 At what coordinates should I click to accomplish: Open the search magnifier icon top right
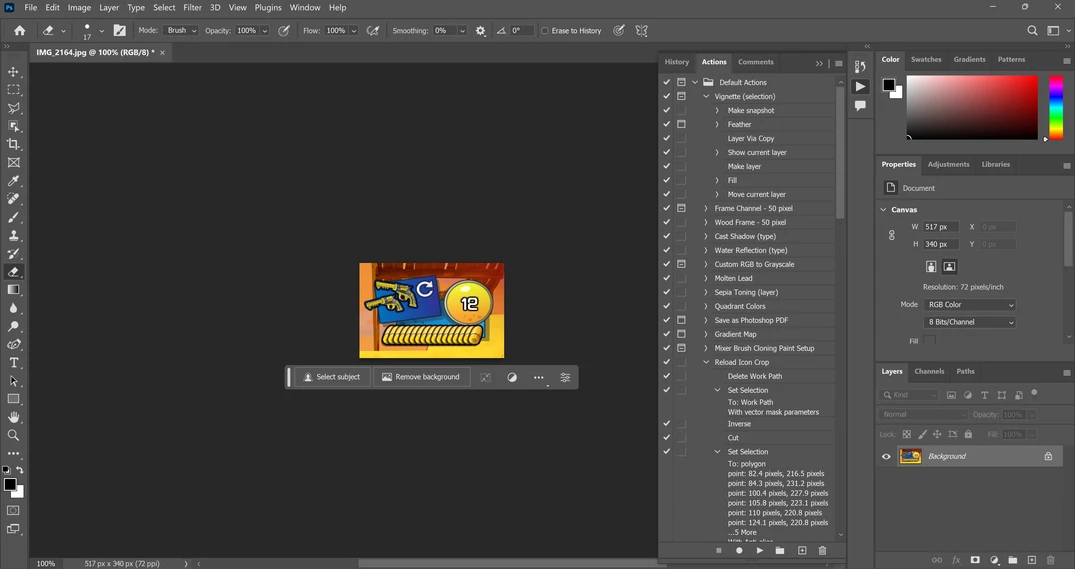coord(1032,30)
